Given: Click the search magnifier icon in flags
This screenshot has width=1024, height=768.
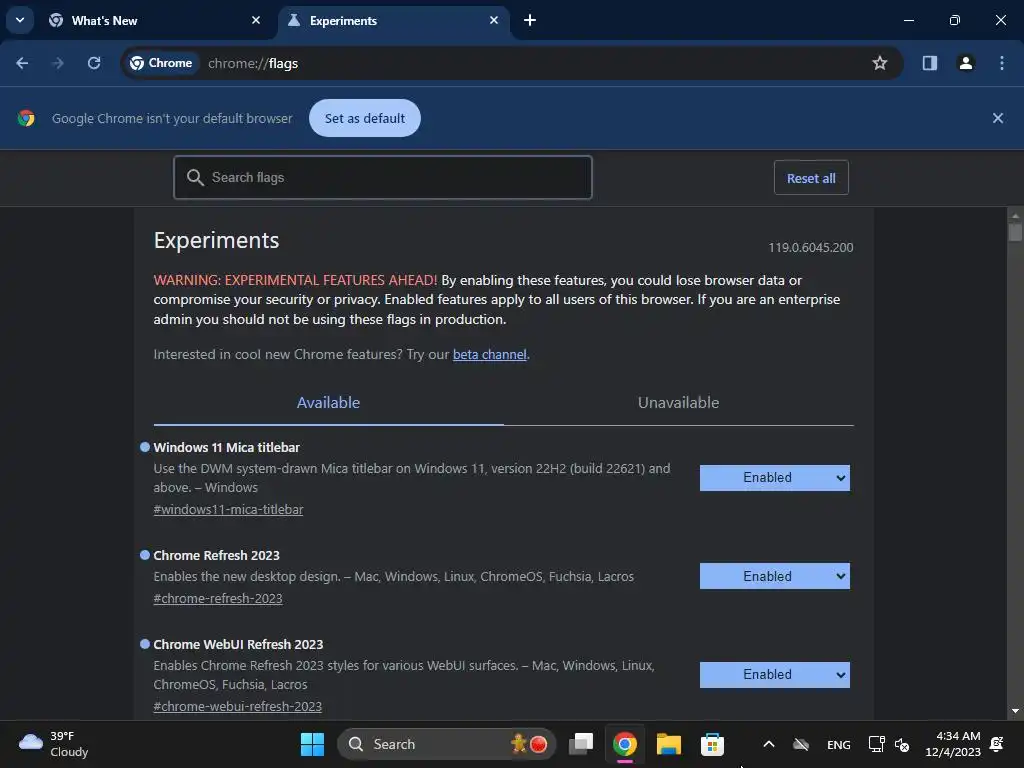Looking at the screenshot, I should point(195,178).
